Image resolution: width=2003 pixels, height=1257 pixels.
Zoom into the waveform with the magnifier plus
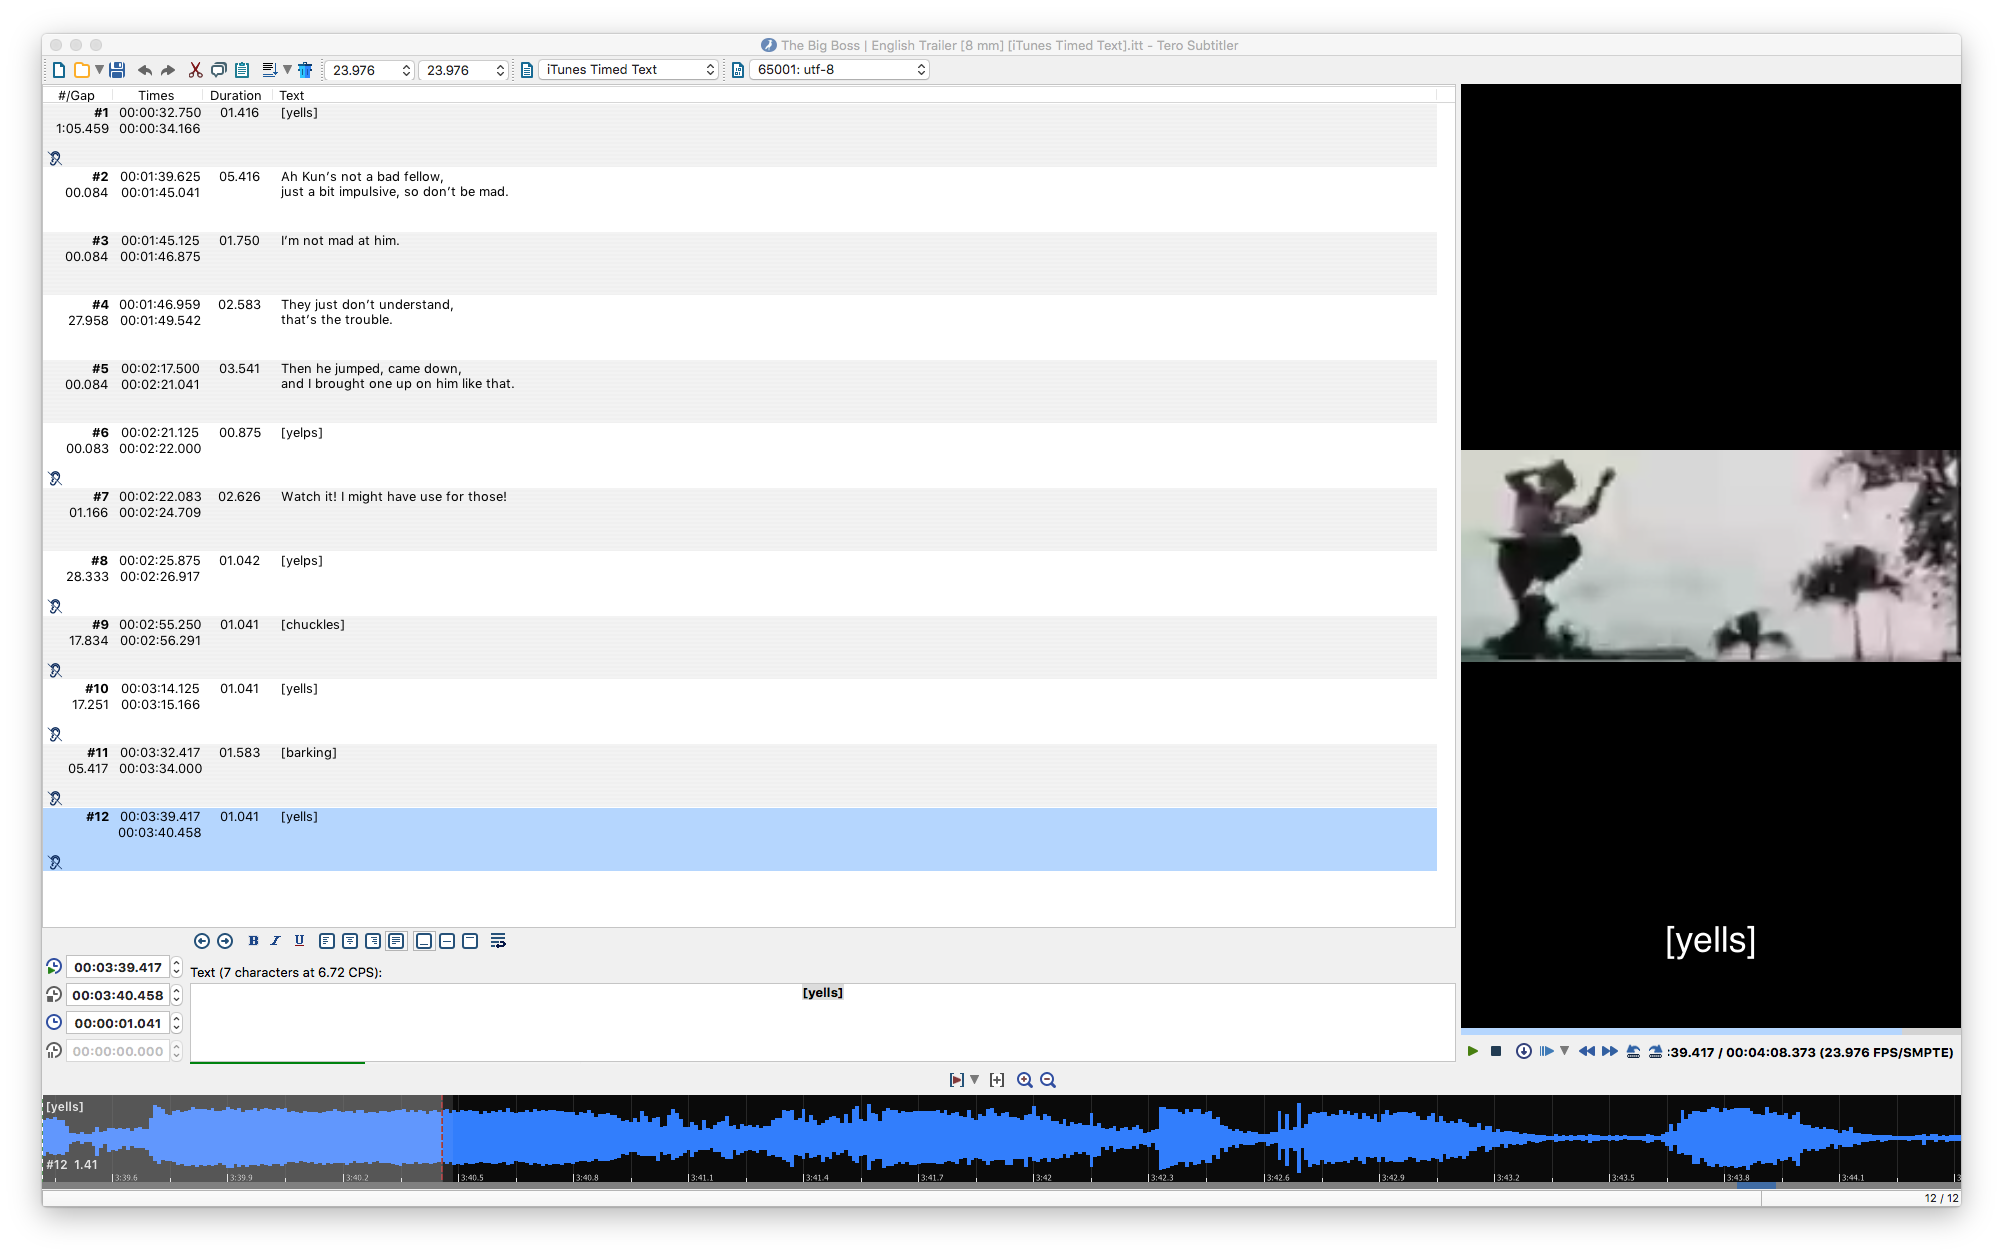click(1024, 1080)
